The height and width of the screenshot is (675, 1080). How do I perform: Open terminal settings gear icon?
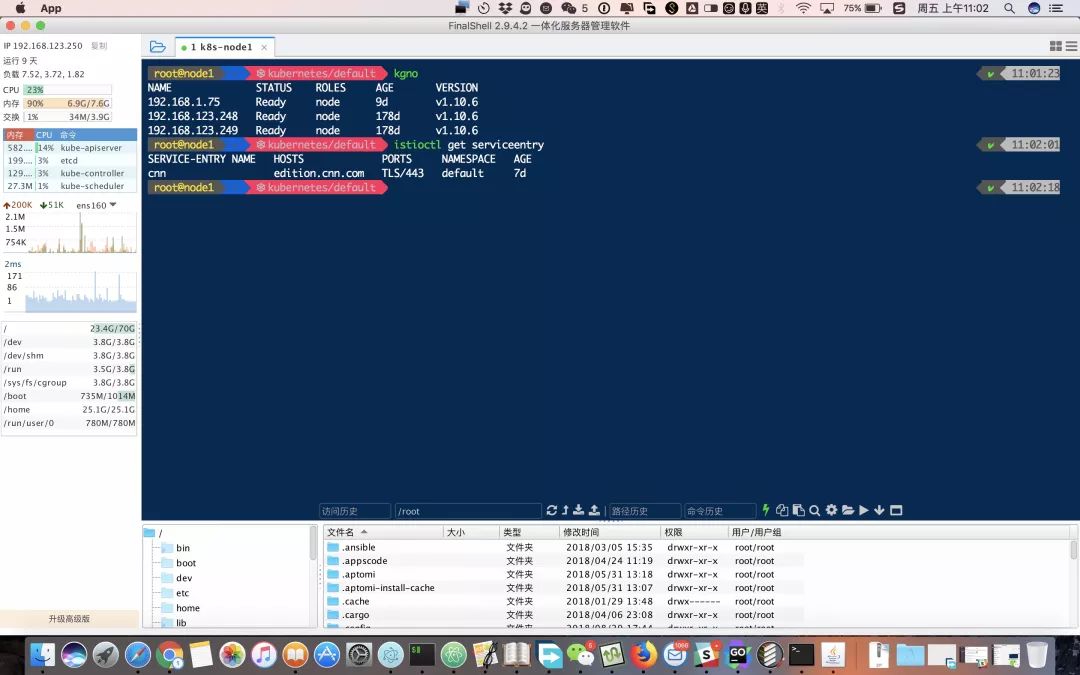[x=831, y=510]
